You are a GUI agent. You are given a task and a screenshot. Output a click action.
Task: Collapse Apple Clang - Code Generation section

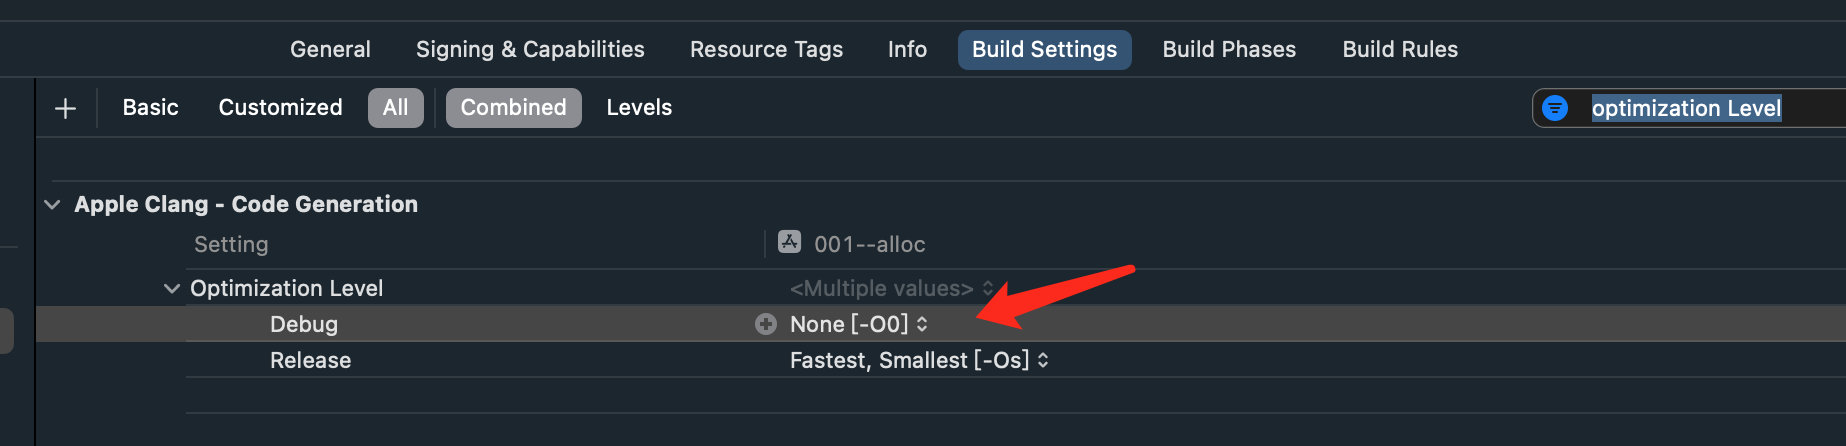tap(52, 204)
